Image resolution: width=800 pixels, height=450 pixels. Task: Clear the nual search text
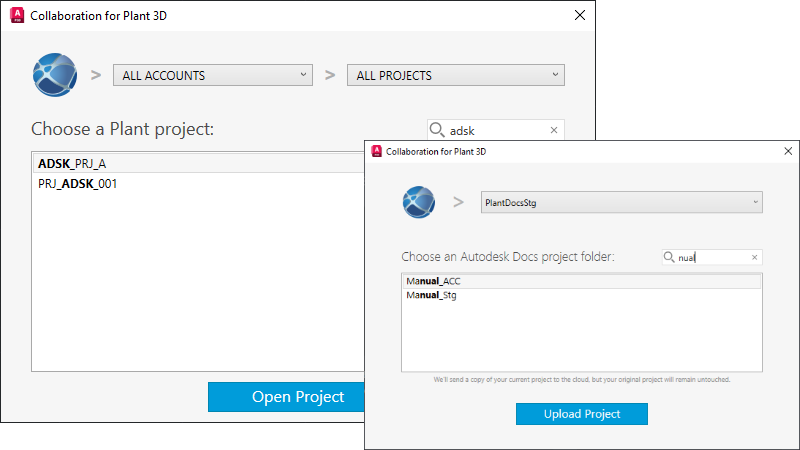coord(755,257)
